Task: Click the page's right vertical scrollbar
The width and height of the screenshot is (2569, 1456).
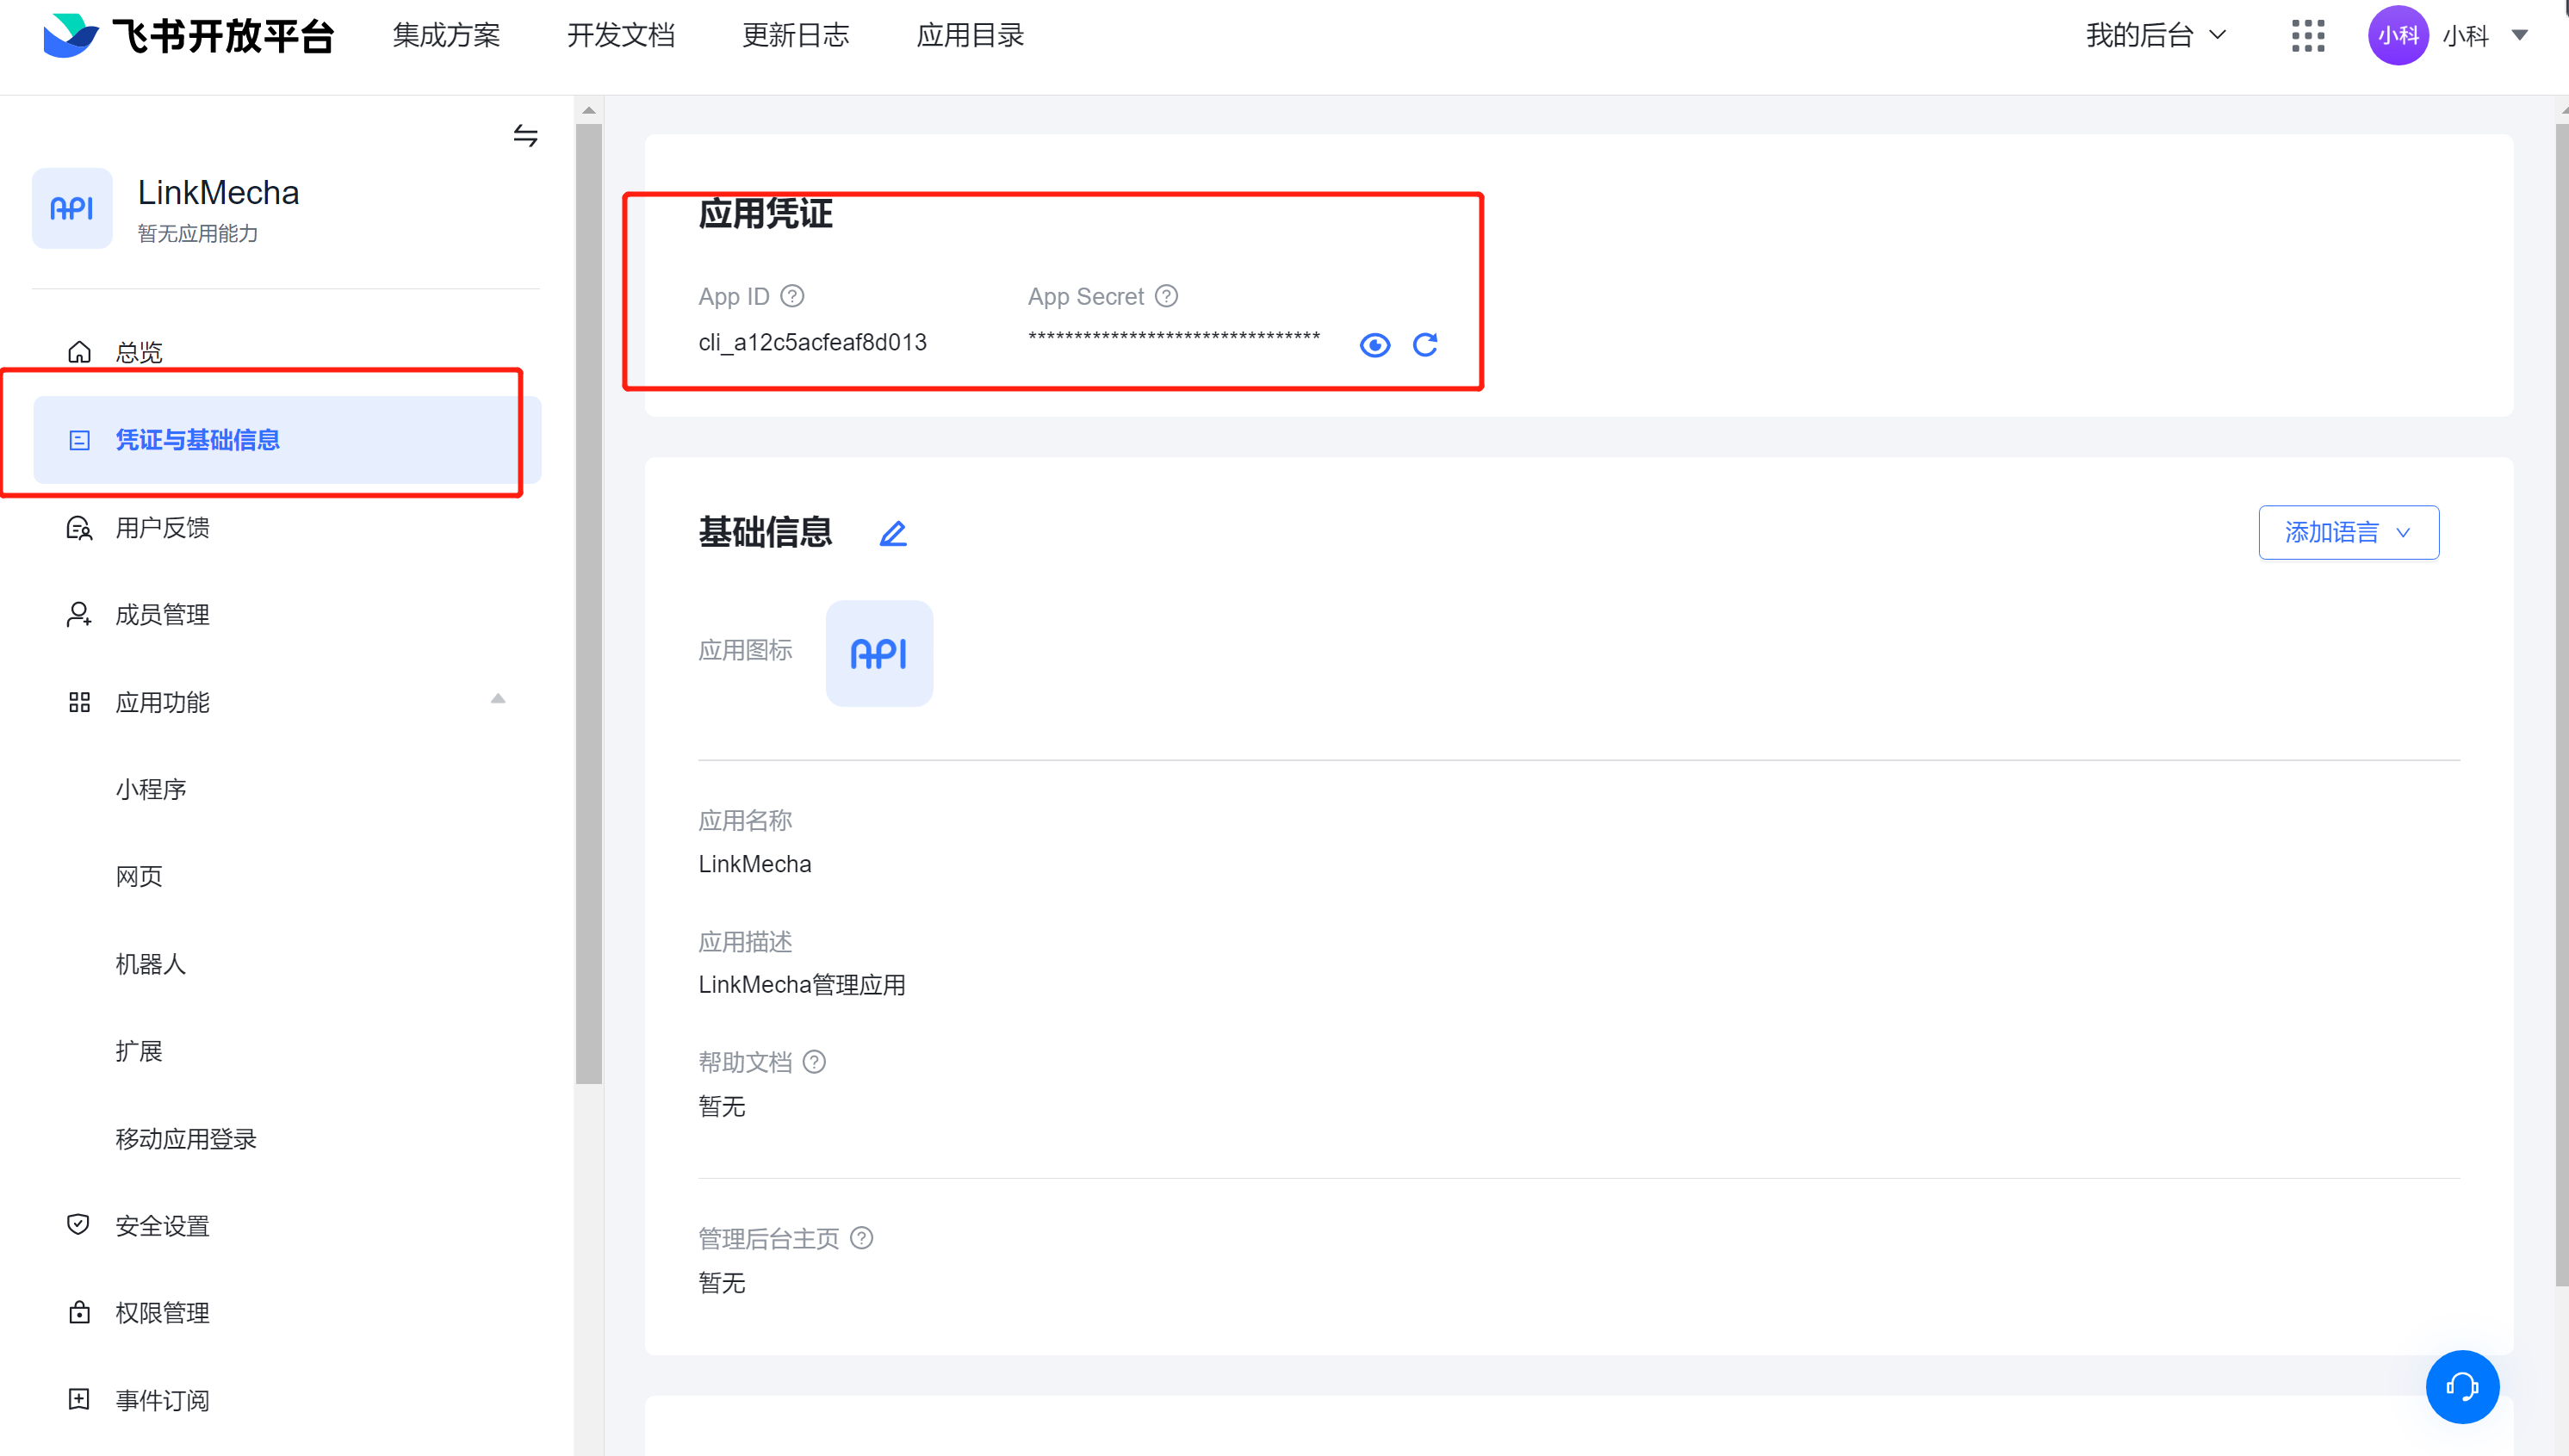Action: [x=2561, y=705]
